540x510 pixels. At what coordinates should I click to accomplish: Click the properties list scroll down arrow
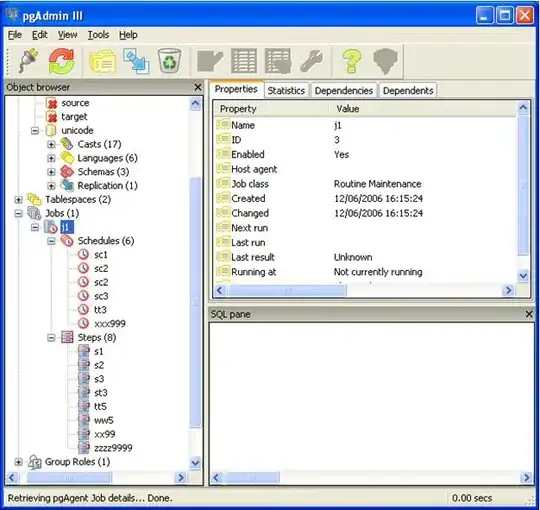523,275
